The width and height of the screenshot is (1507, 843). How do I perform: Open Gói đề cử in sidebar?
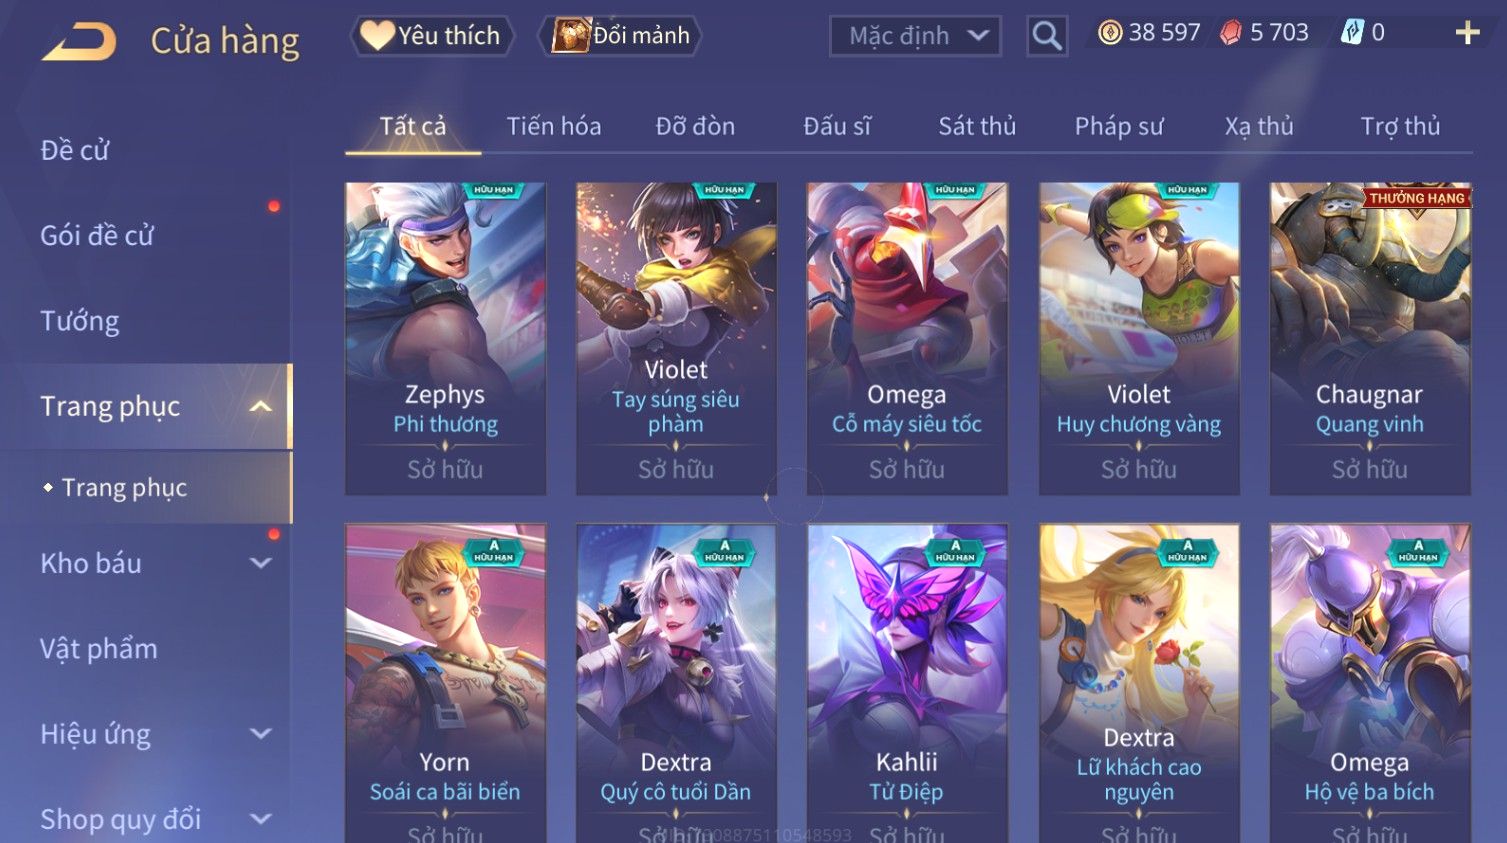97,235
